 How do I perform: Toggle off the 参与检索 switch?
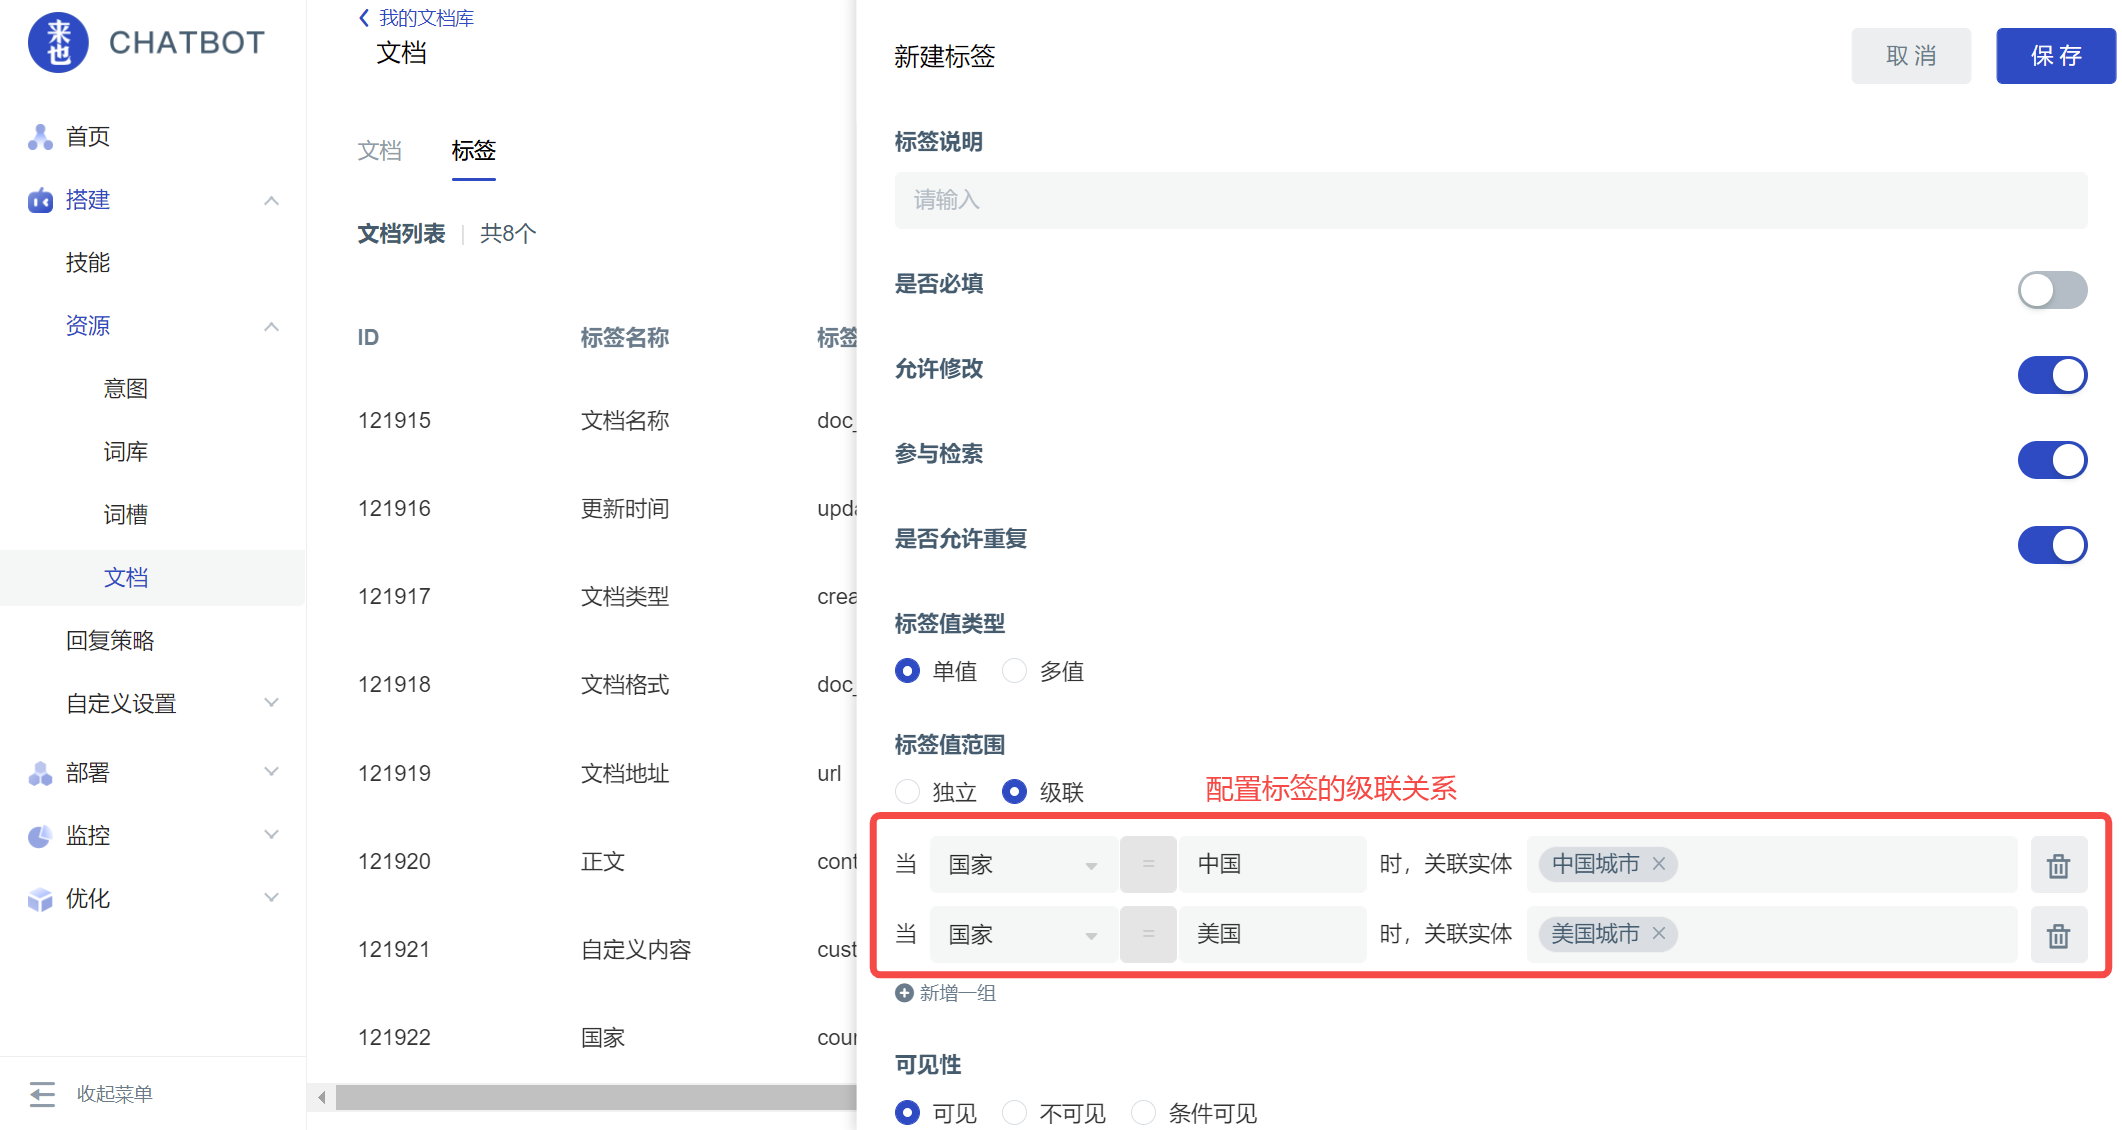point(2052,460)
